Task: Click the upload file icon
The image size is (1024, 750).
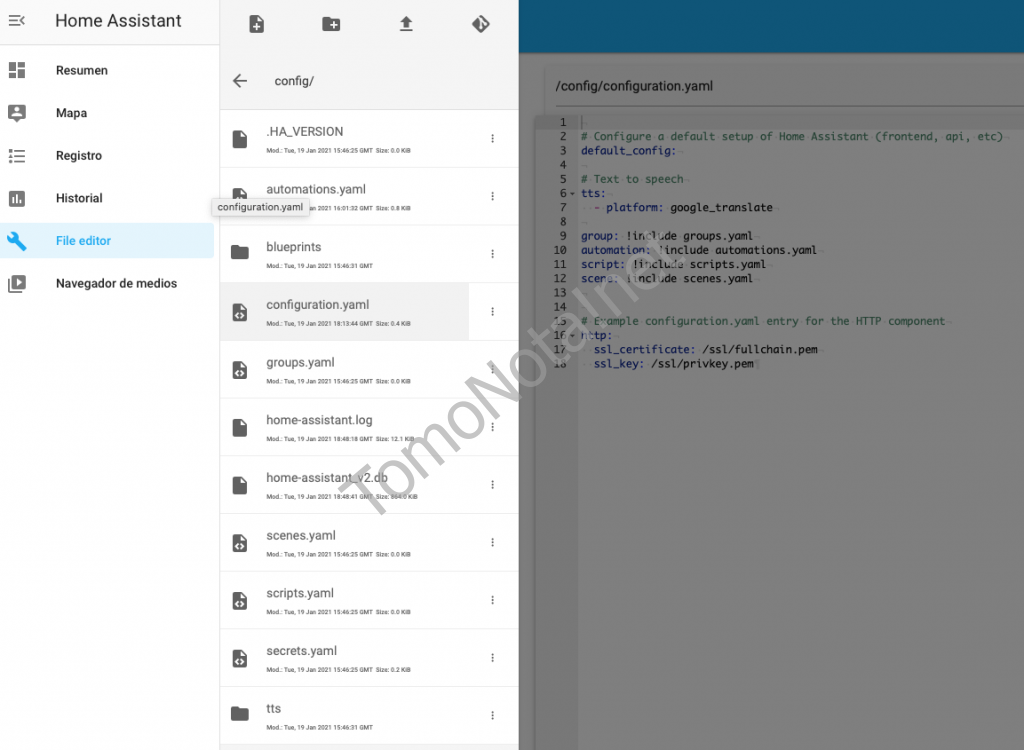Action: pos(406,24)
